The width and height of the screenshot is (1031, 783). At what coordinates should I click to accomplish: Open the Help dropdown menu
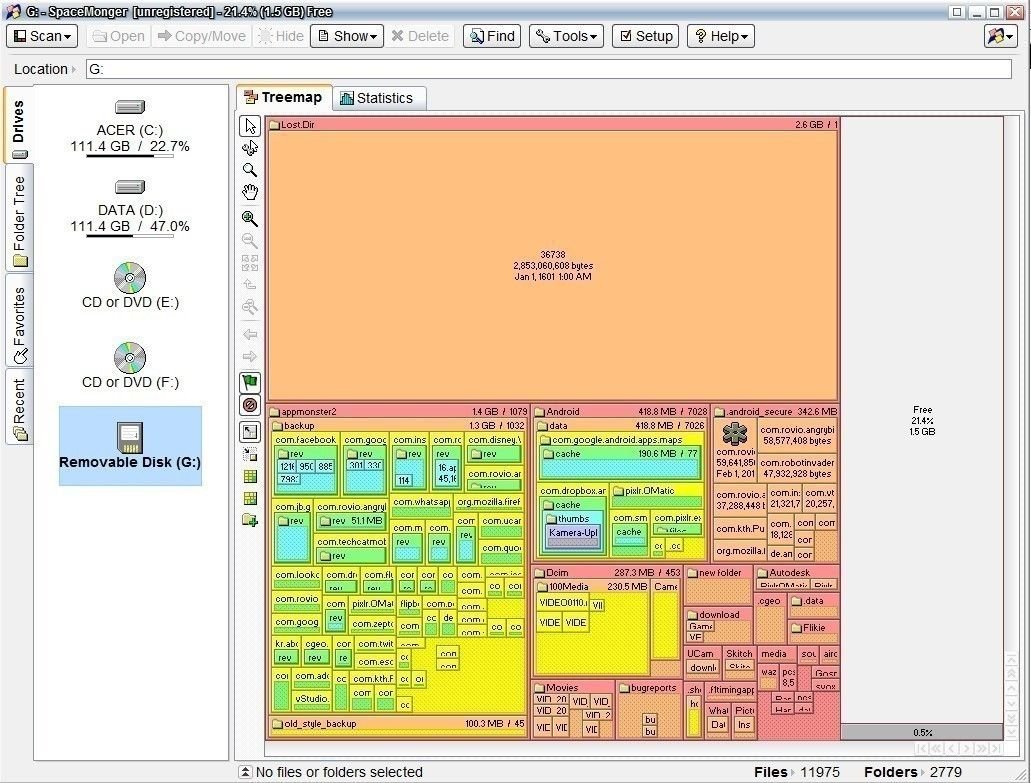tap(721, 36)
